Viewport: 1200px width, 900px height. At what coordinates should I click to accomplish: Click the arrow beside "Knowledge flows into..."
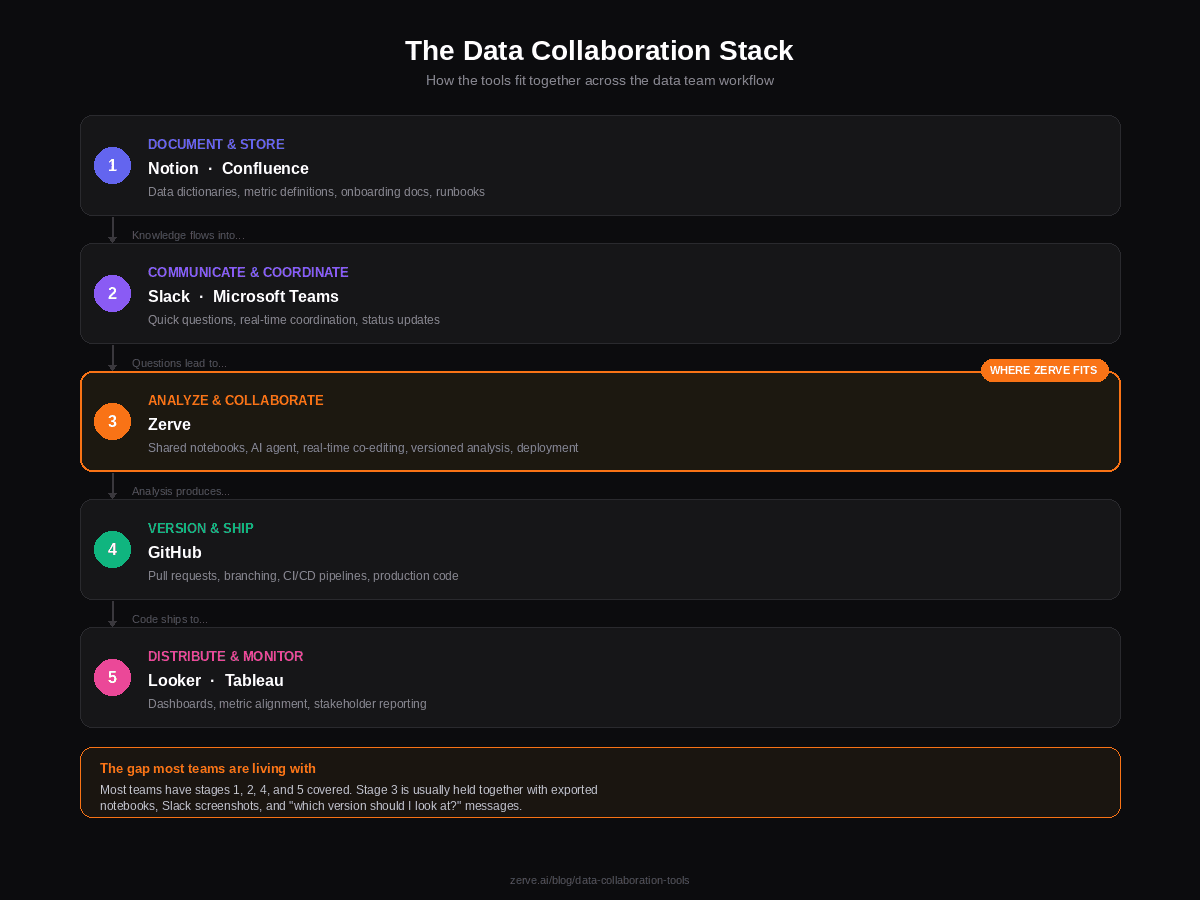(113, 230)
